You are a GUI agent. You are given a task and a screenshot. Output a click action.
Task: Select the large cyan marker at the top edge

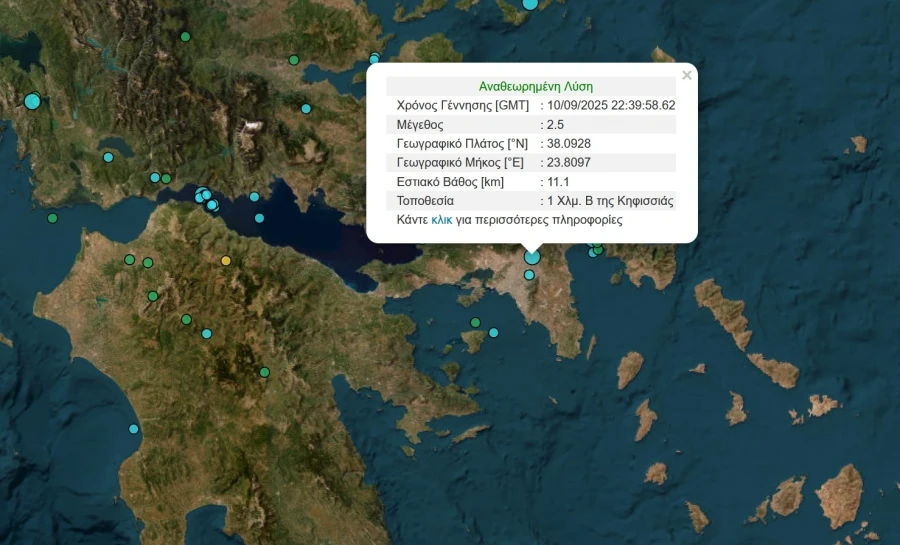530,4
